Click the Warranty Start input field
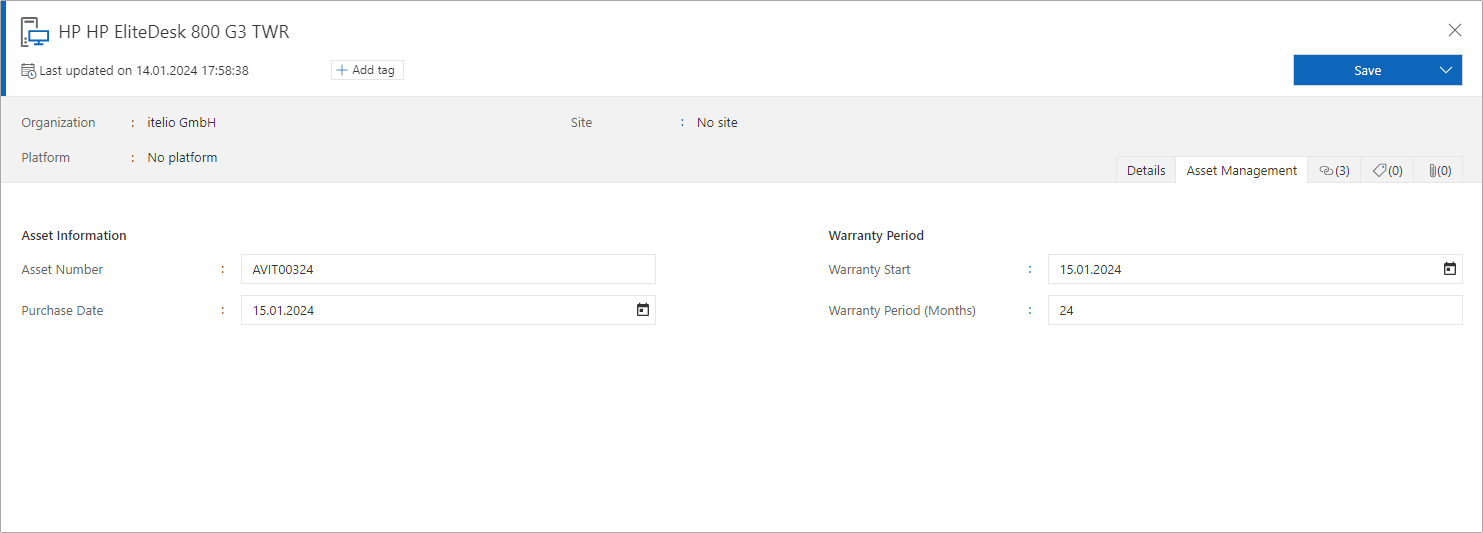The width and height of the screenshot is (1483, 533). 1255,269
